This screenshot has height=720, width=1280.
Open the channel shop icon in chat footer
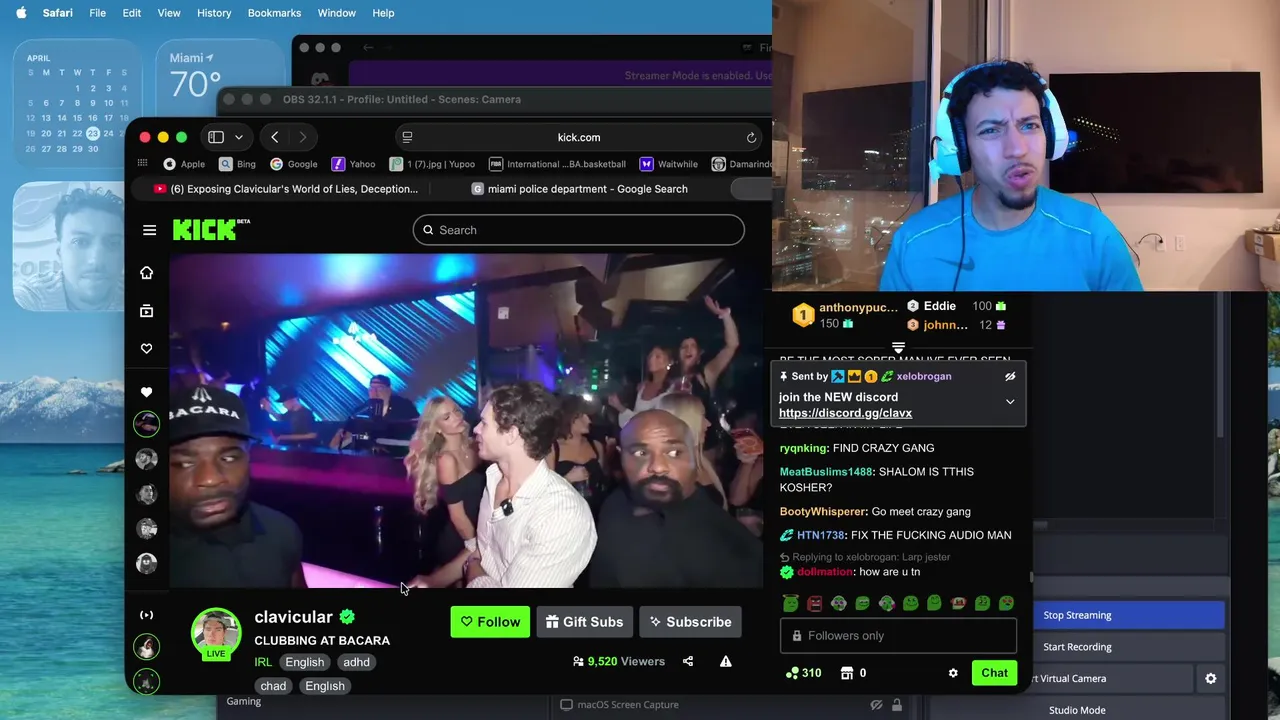point(847,673)
